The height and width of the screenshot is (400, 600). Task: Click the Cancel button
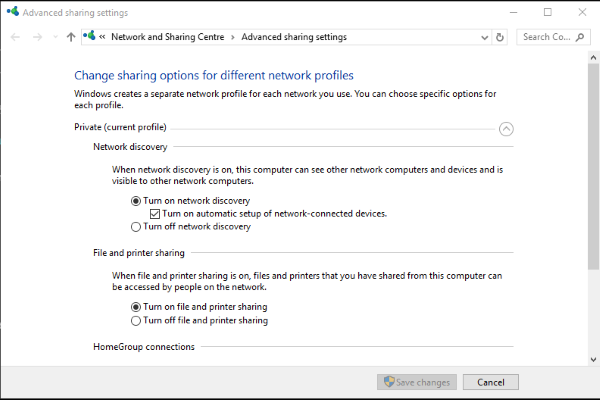pos(491,382)
